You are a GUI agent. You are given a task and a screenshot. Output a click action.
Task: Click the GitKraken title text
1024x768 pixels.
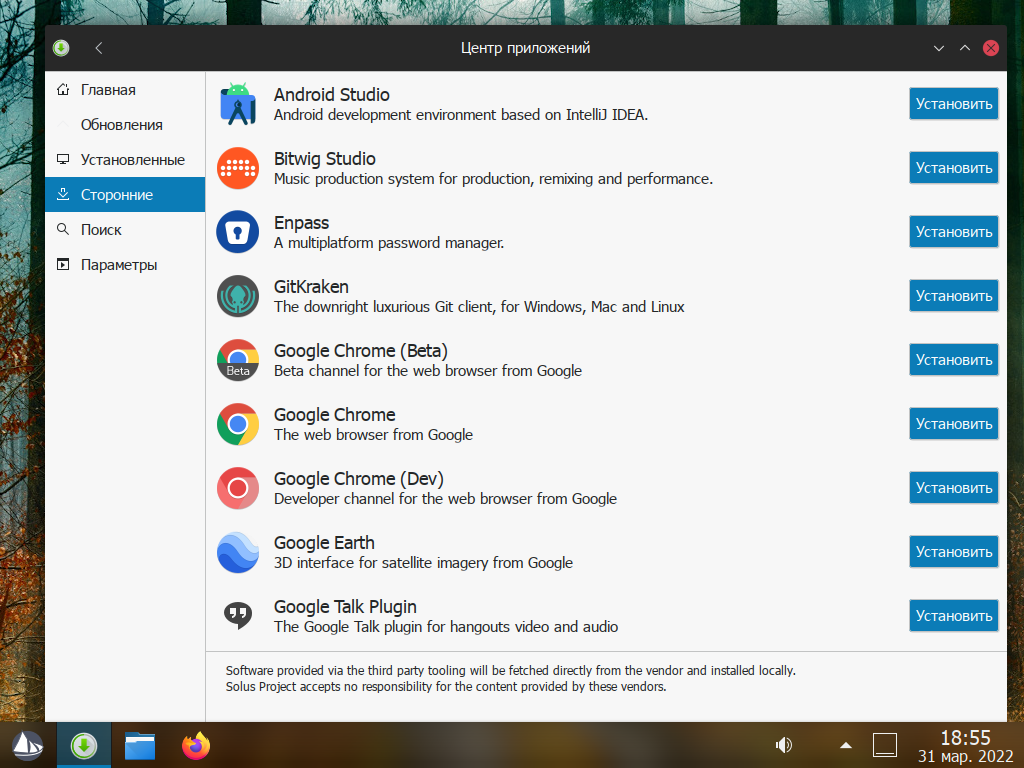tap(311, 287)
